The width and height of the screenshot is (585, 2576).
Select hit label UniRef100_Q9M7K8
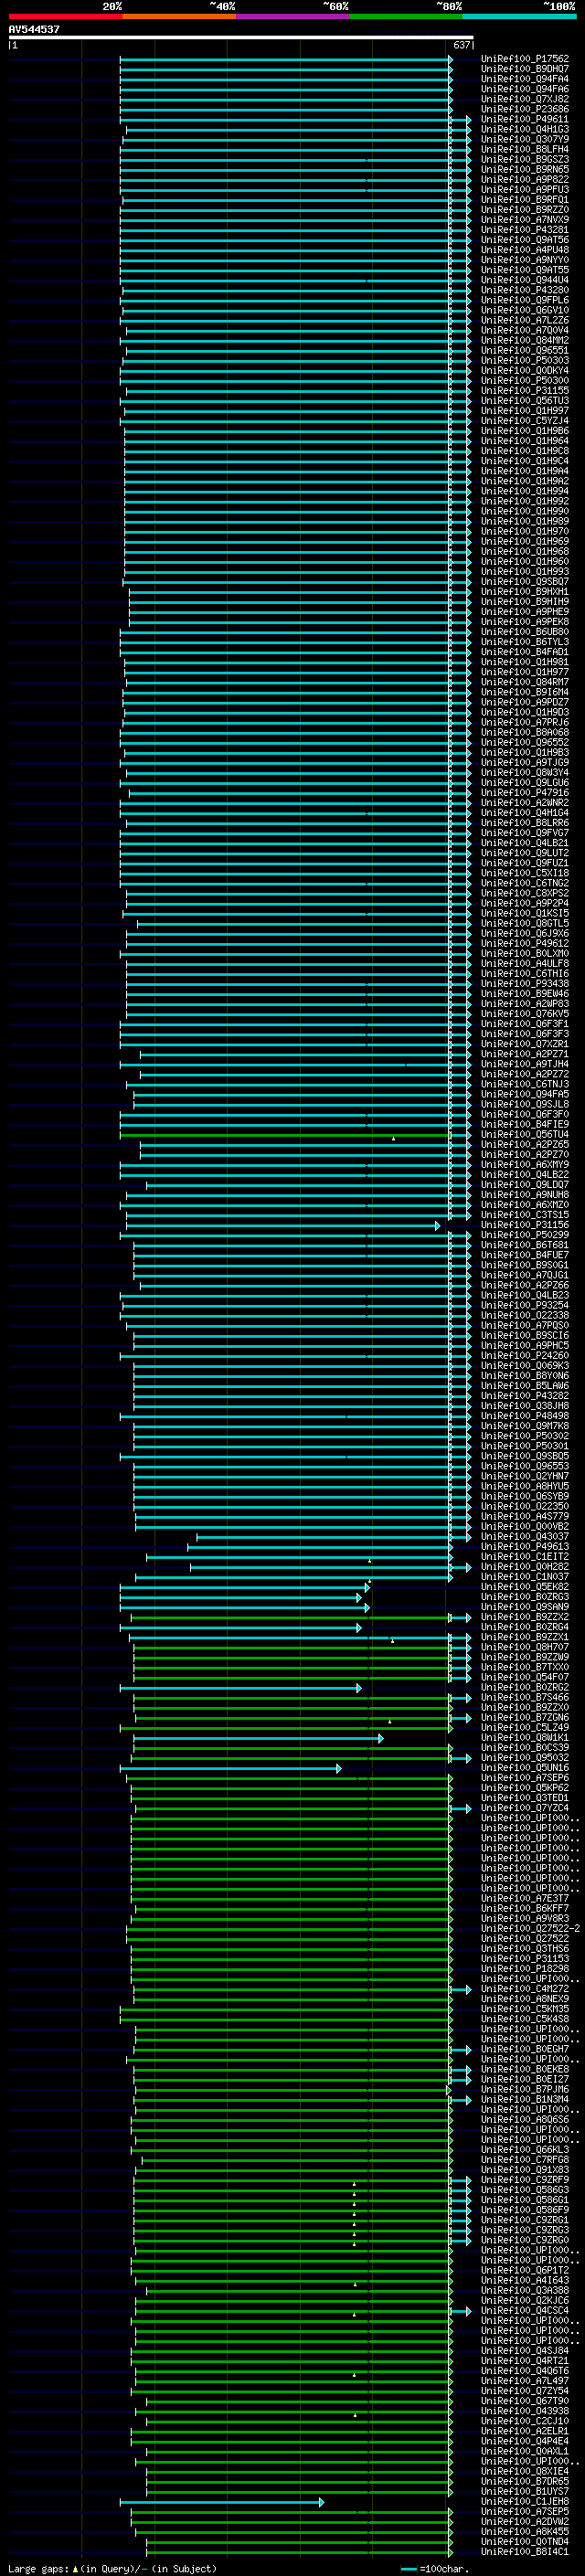(x=524, y=1425)
